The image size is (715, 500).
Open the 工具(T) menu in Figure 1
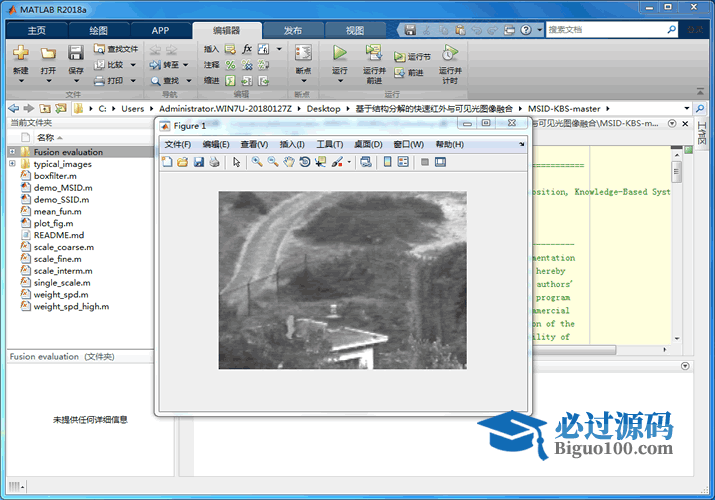[329, 145]
